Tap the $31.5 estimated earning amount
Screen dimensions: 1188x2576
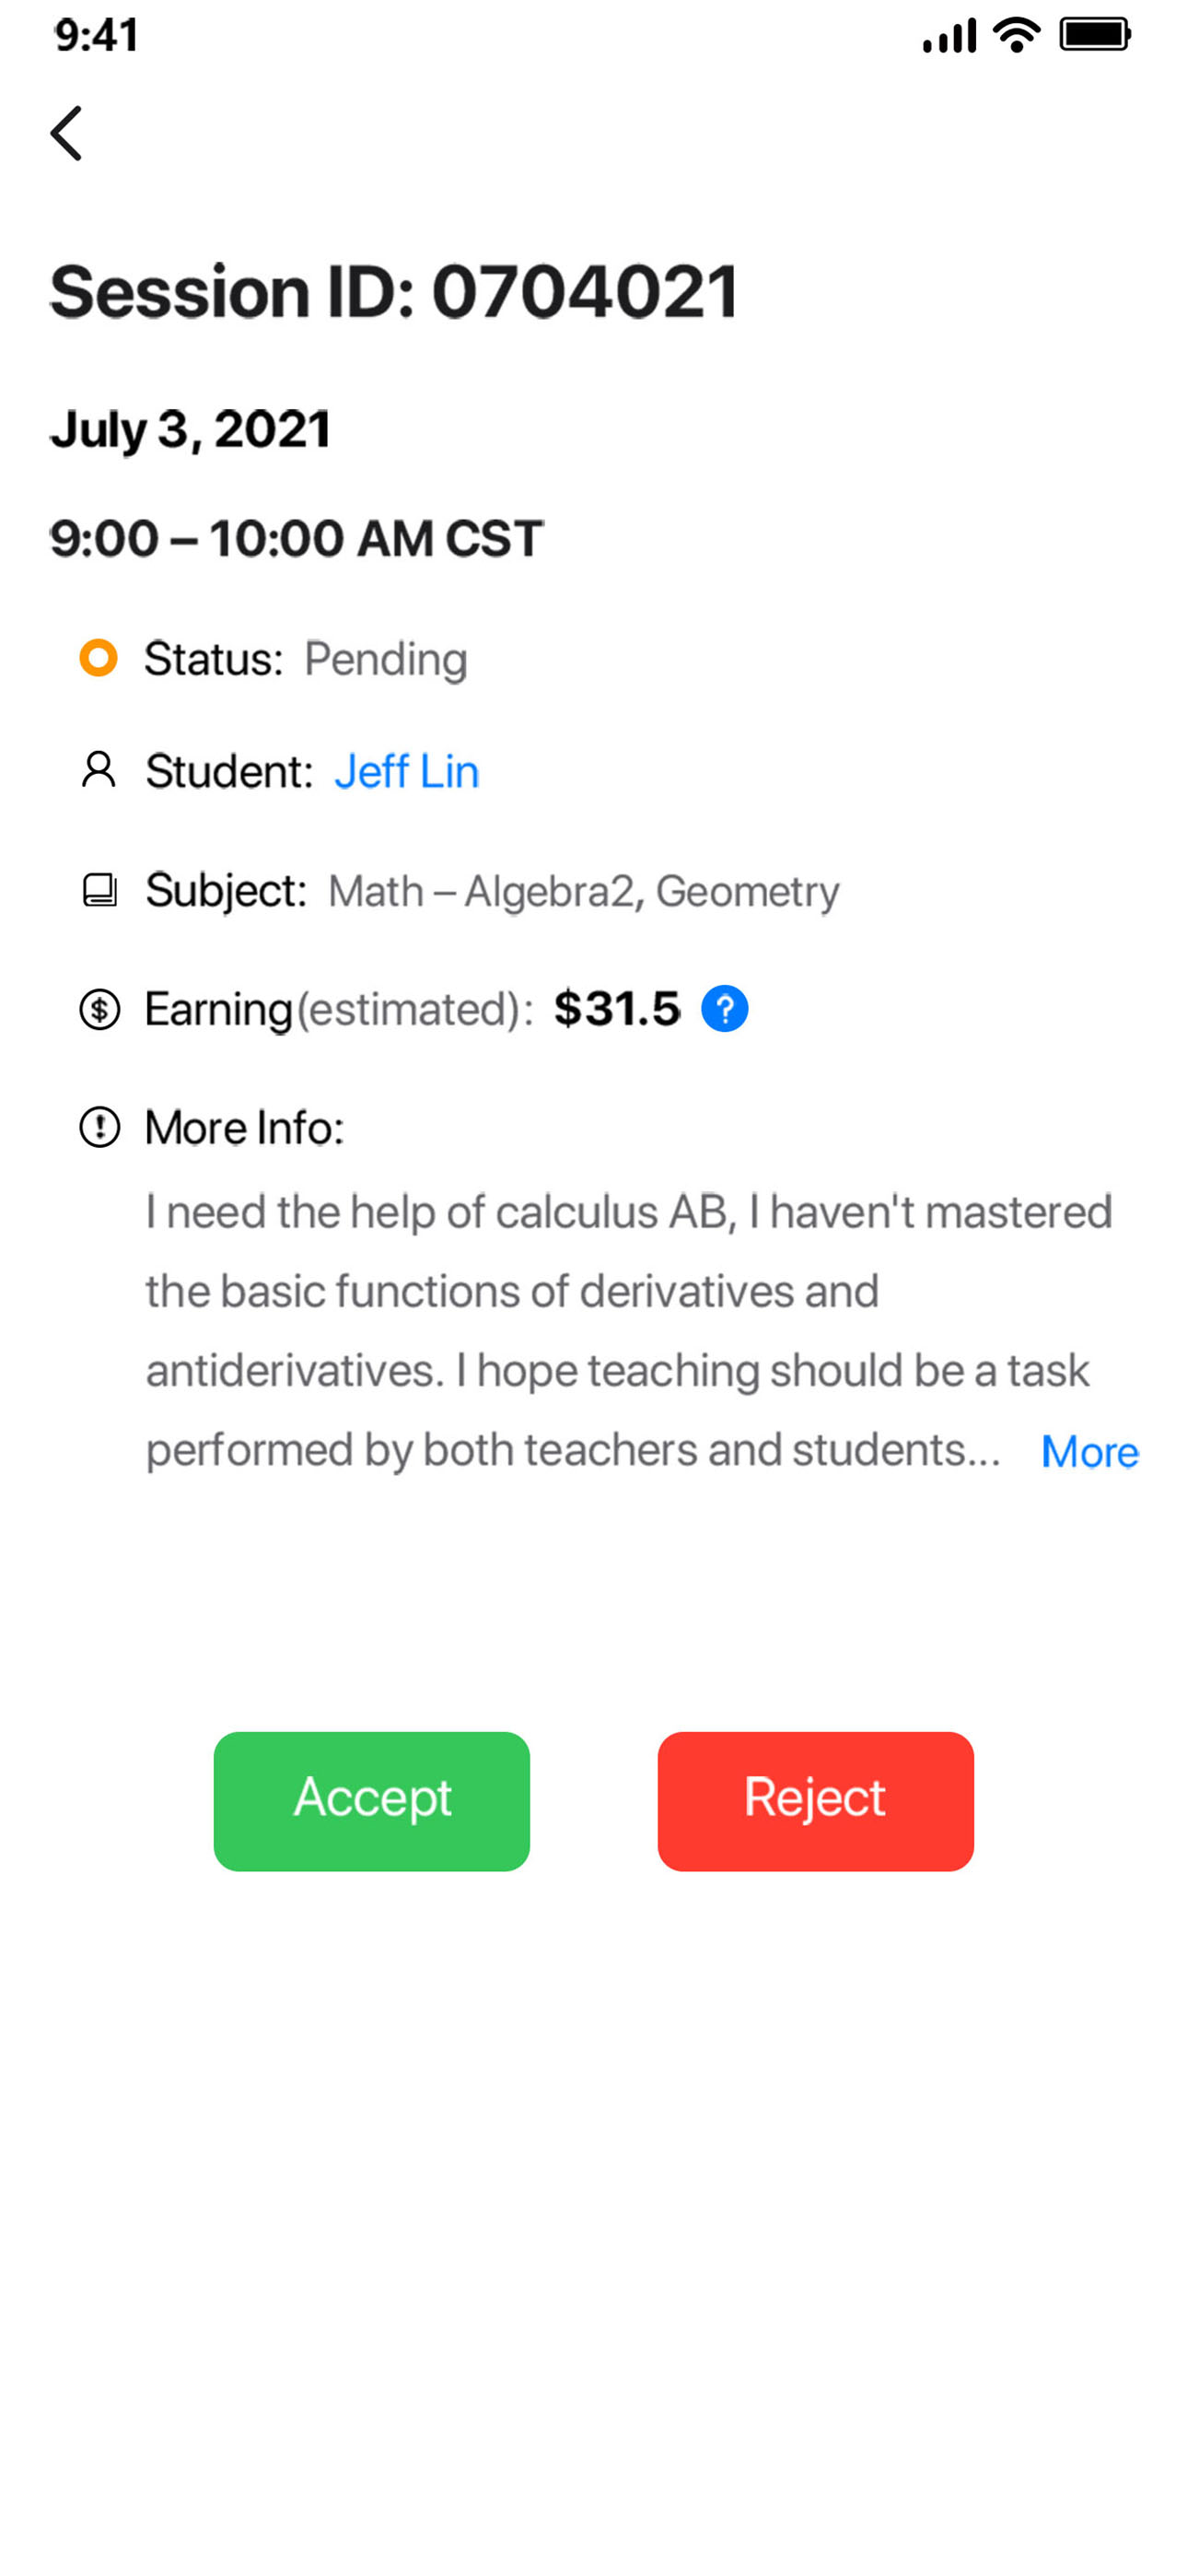tap(617, 1008)
